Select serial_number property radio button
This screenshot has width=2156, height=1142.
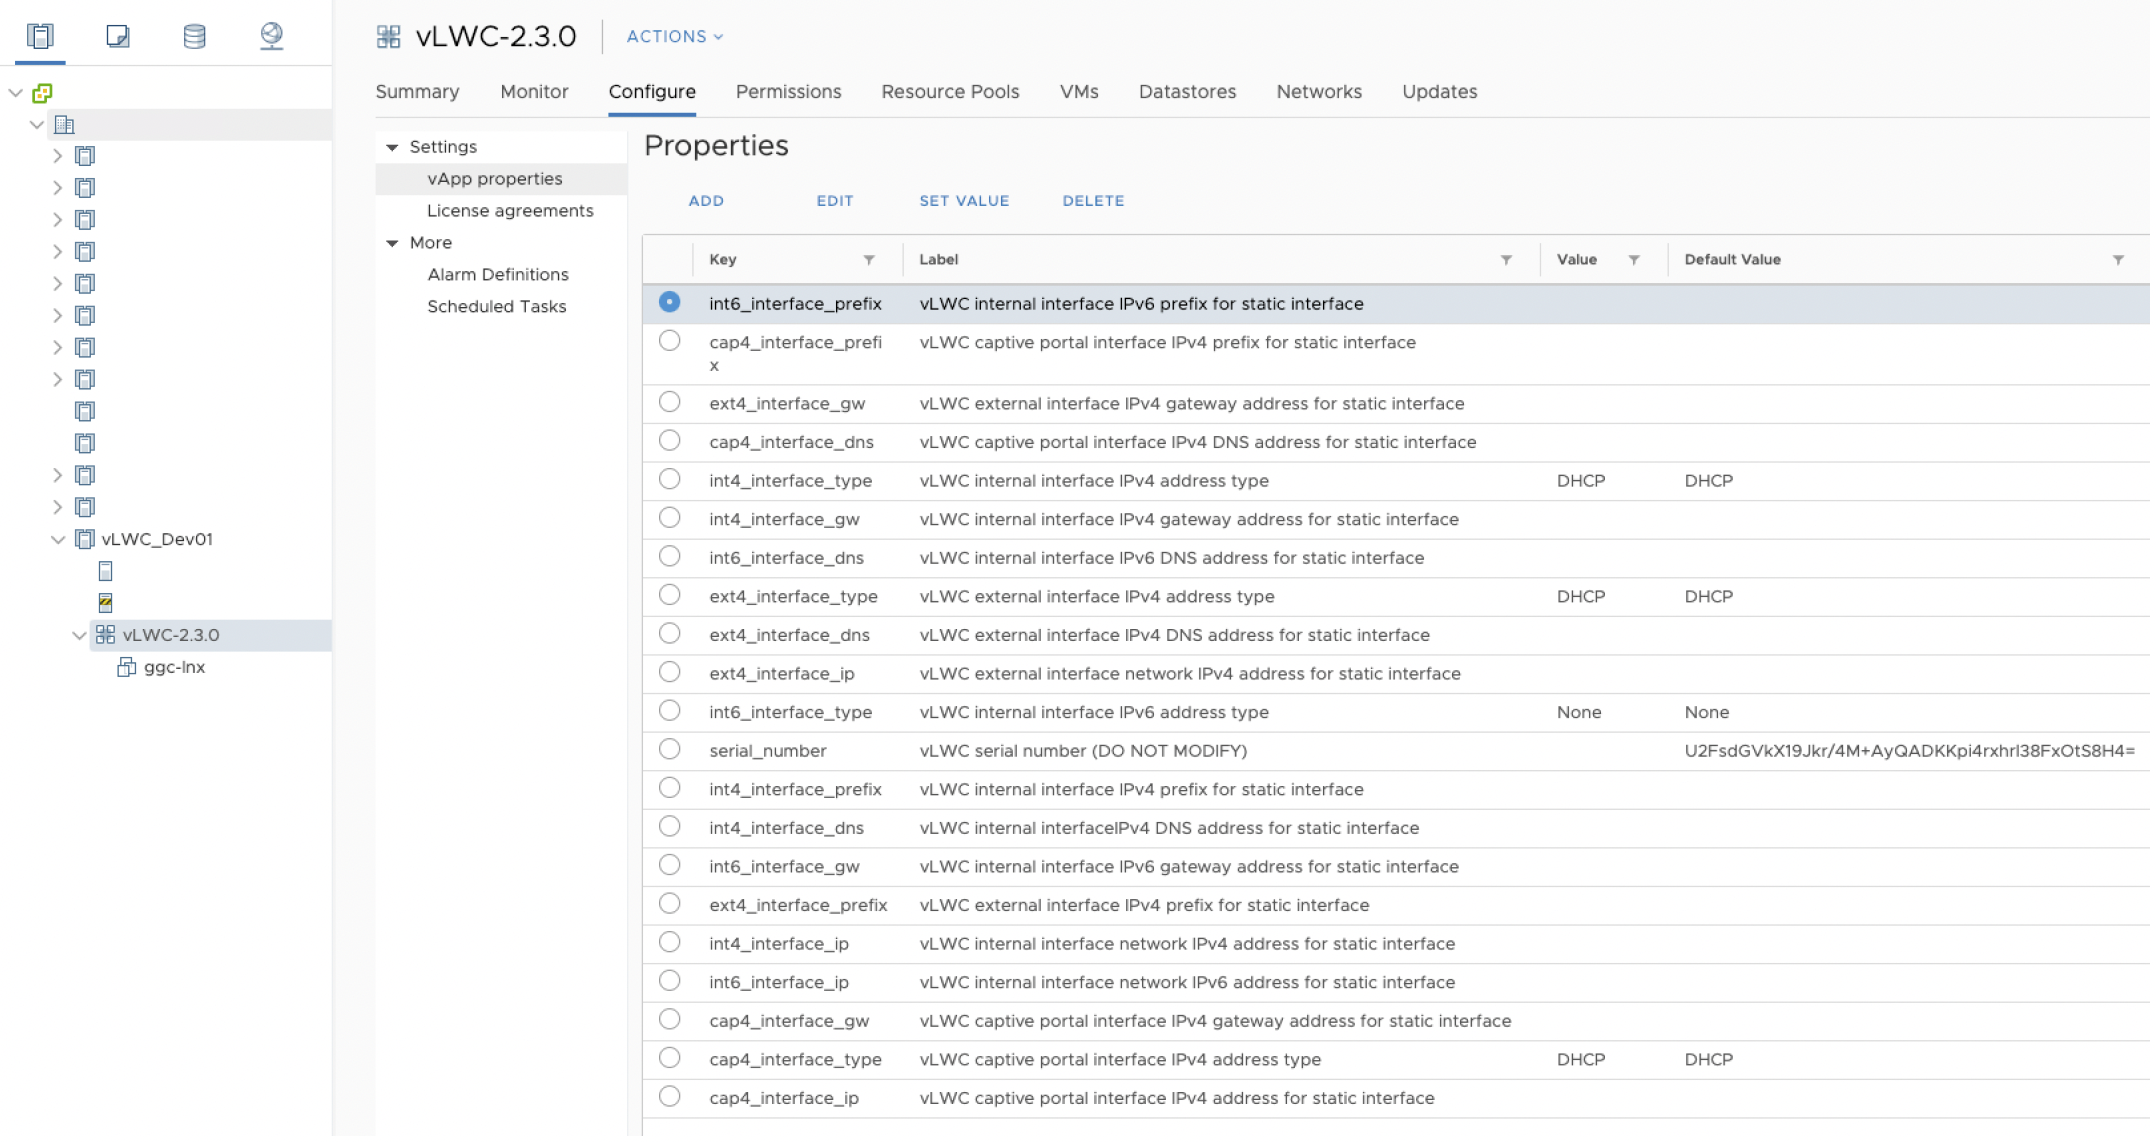670,750
